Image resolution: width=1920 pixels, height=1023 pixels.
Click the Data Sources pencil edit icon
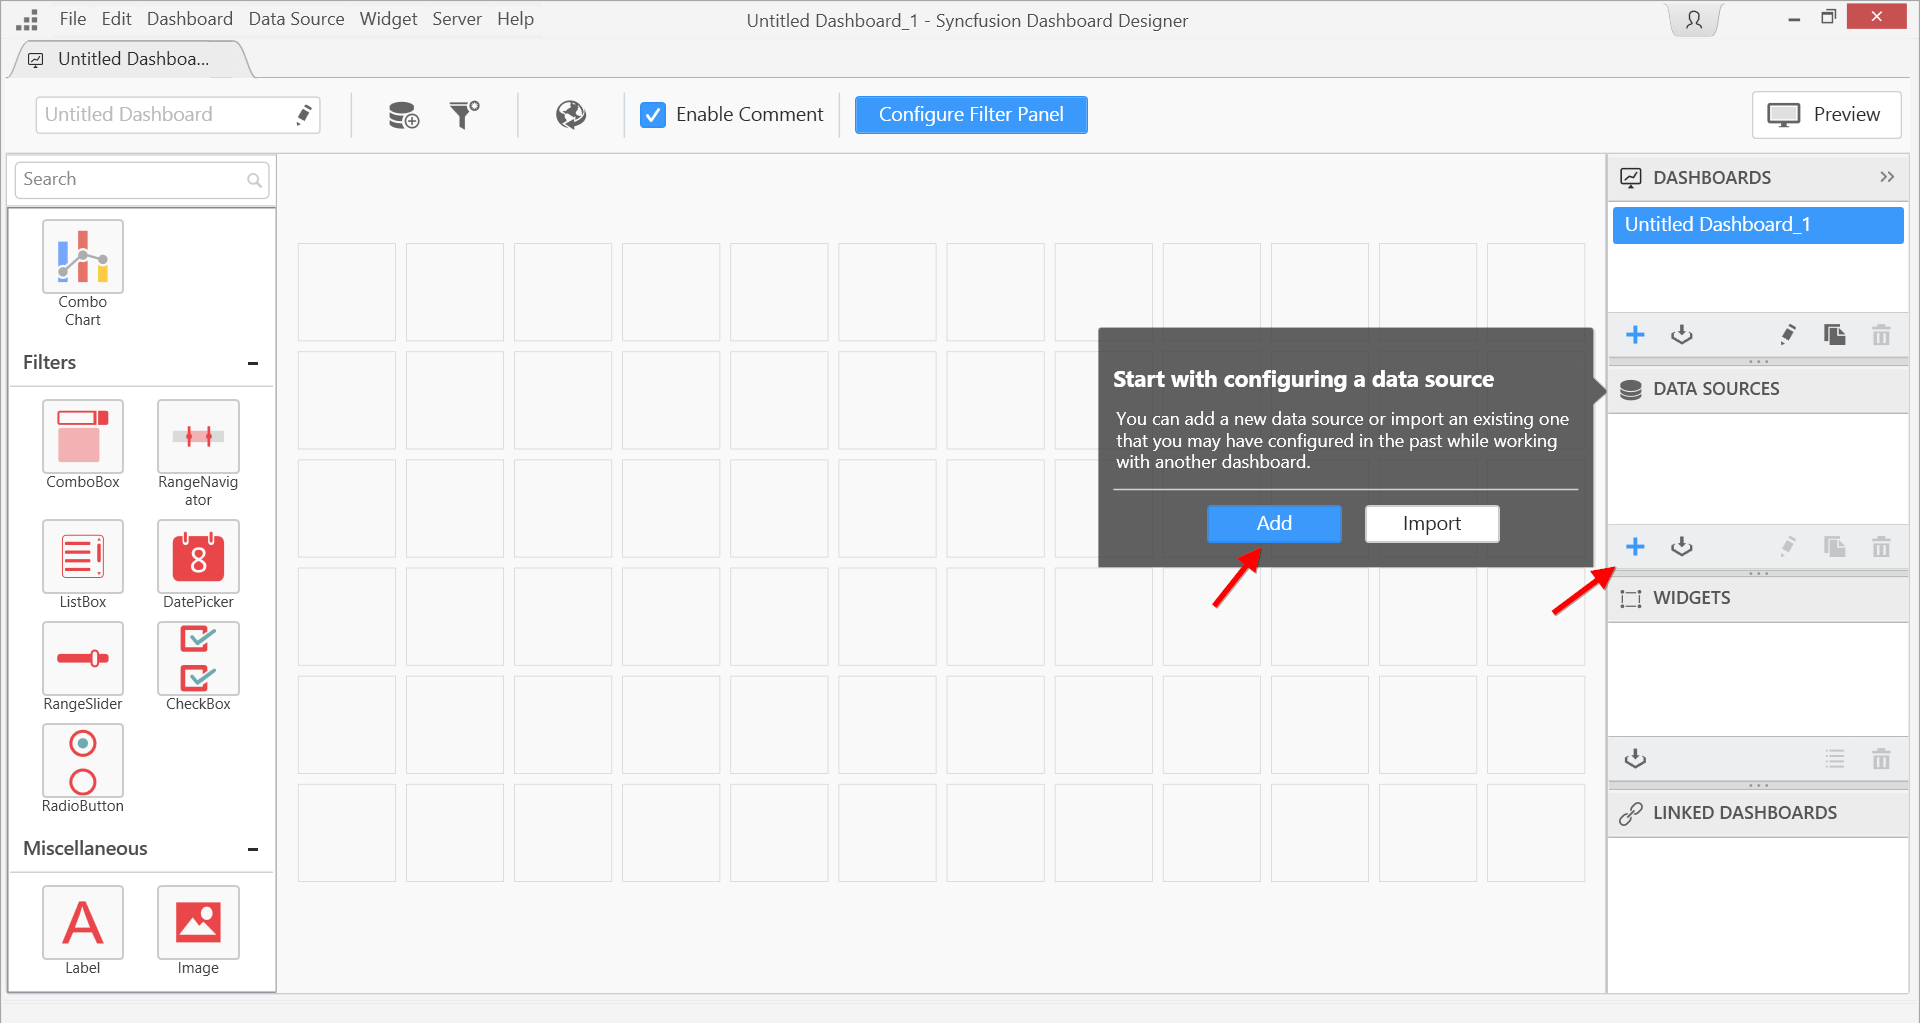tap(1788, 547)
